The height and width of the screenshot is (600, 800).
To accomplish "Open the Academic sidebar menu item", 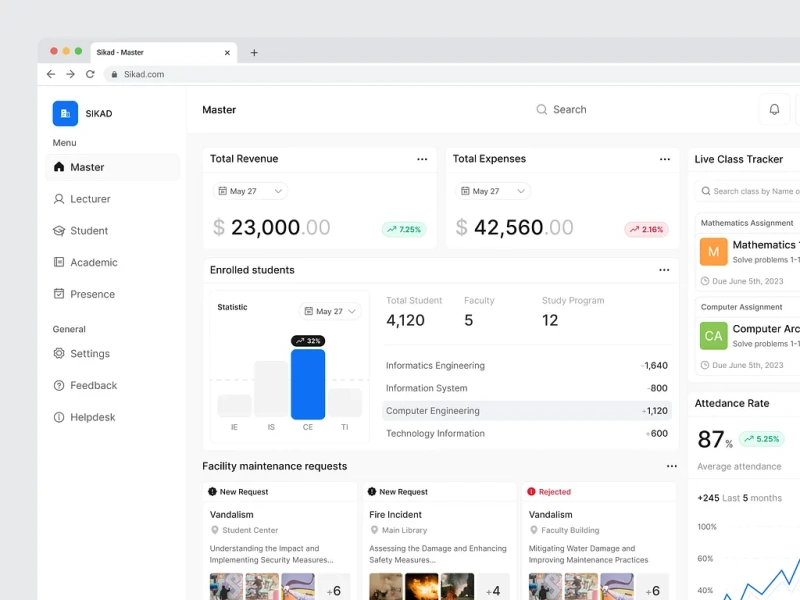I will click(x=94, y=262).
